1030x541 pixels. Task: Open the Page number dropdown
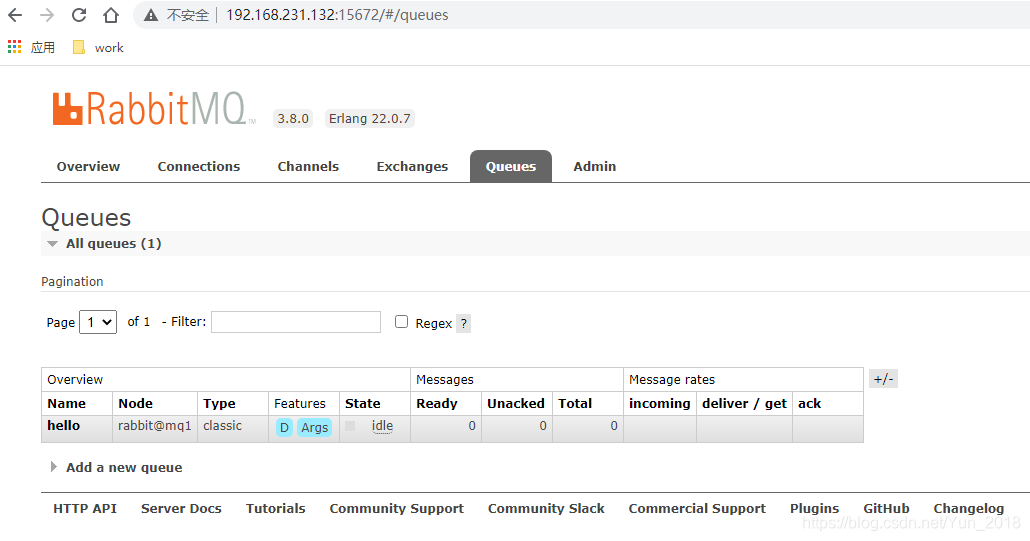tap(98, 322)
